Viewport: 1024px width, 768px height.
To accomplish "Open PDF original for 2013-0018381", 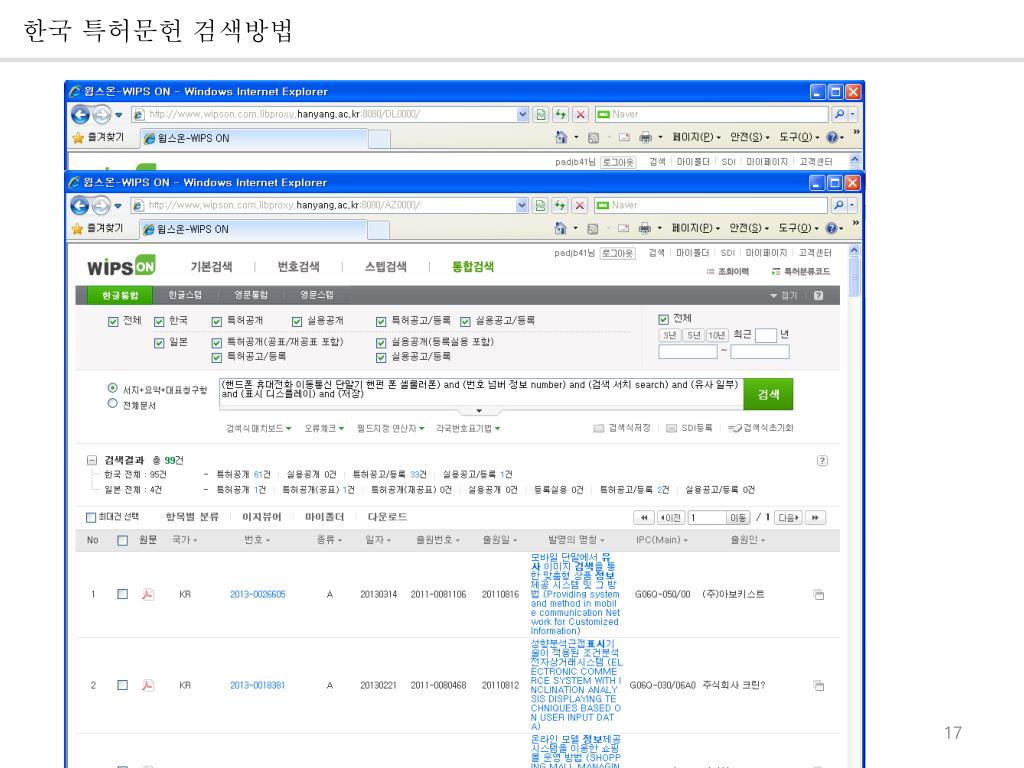I will coord(148,685).
